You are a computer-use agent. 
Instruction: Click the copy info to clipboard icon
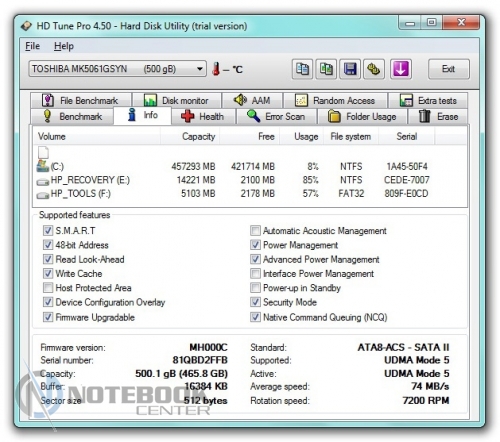click(302, 69)
